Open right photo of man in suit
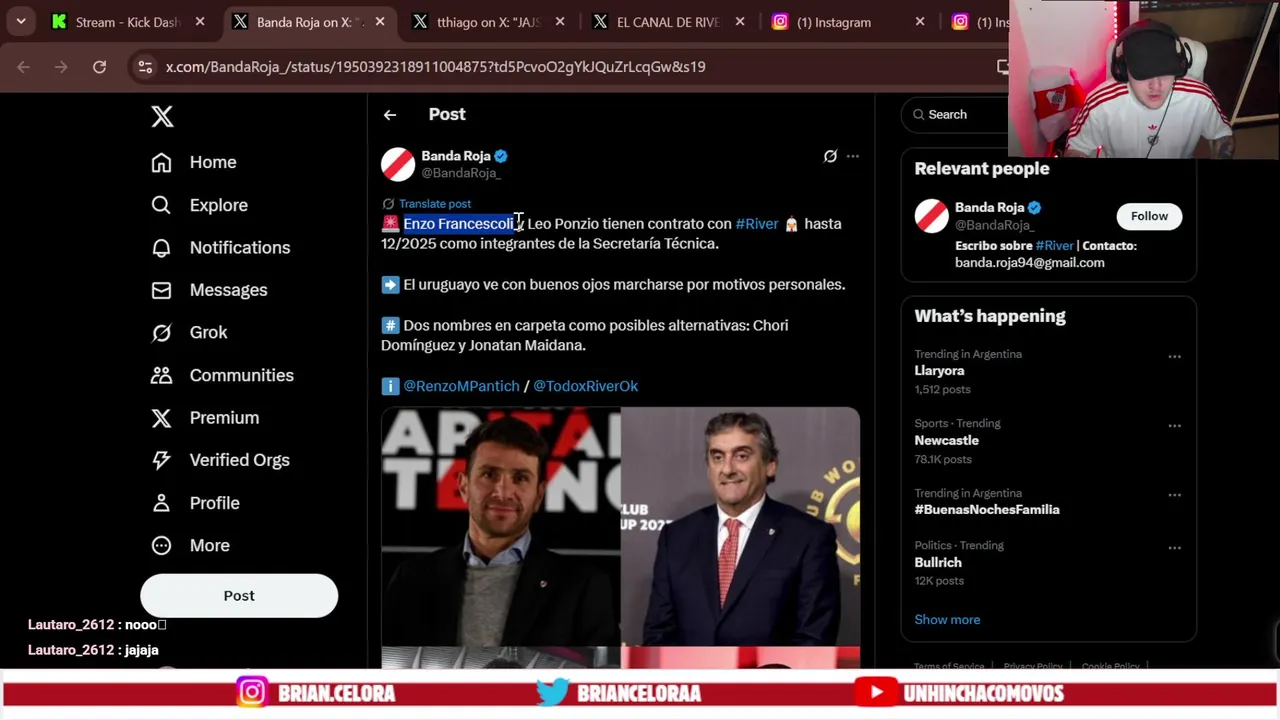 click(x=740, y=526)
